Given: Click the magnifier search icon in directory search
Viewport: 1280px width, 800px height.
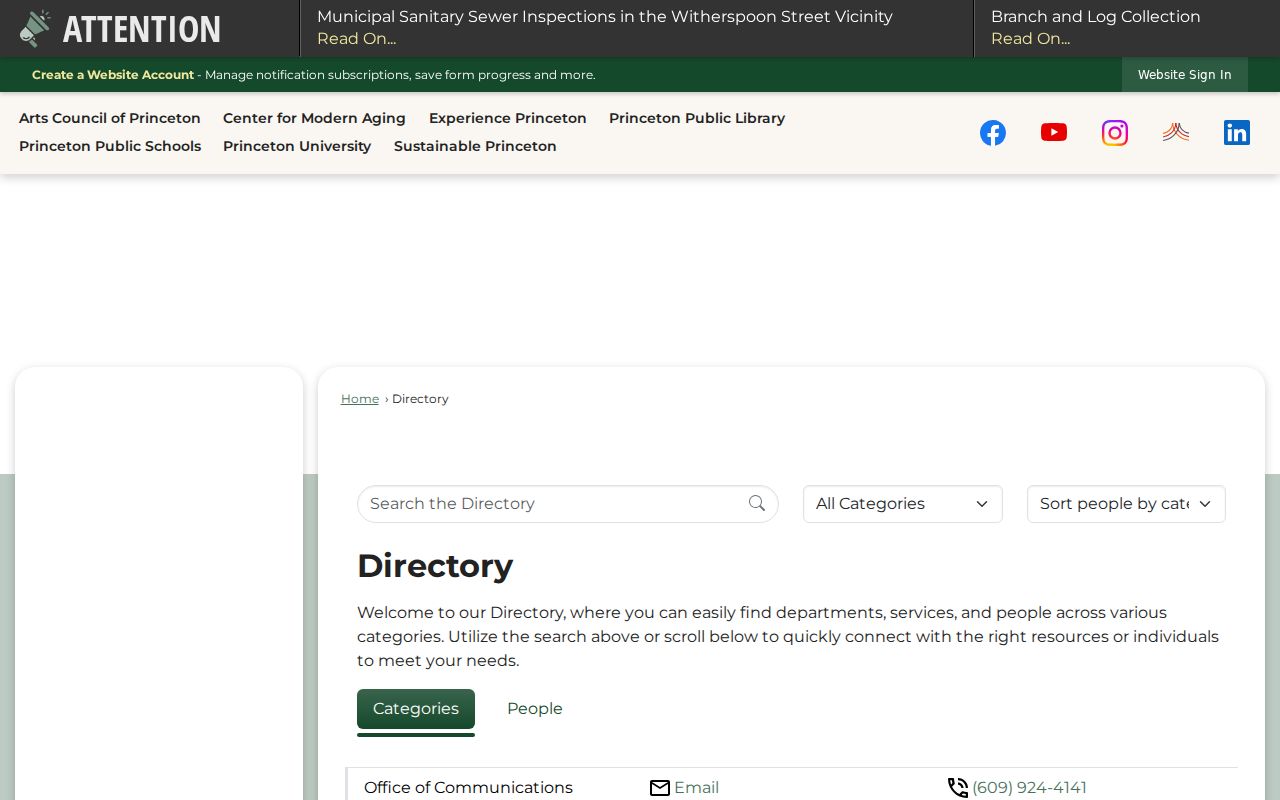Looking at the screenshot, I should tap(757, 503).
